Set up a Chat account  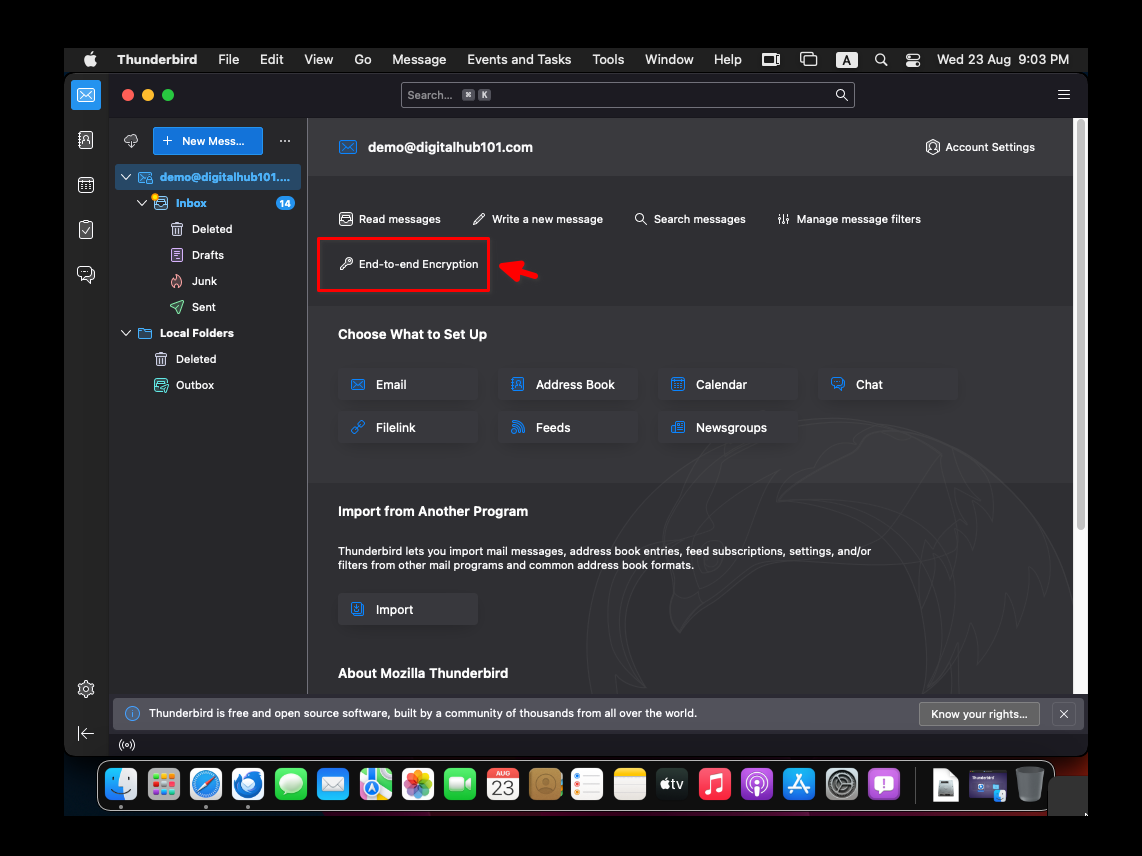tap(888, 385)
